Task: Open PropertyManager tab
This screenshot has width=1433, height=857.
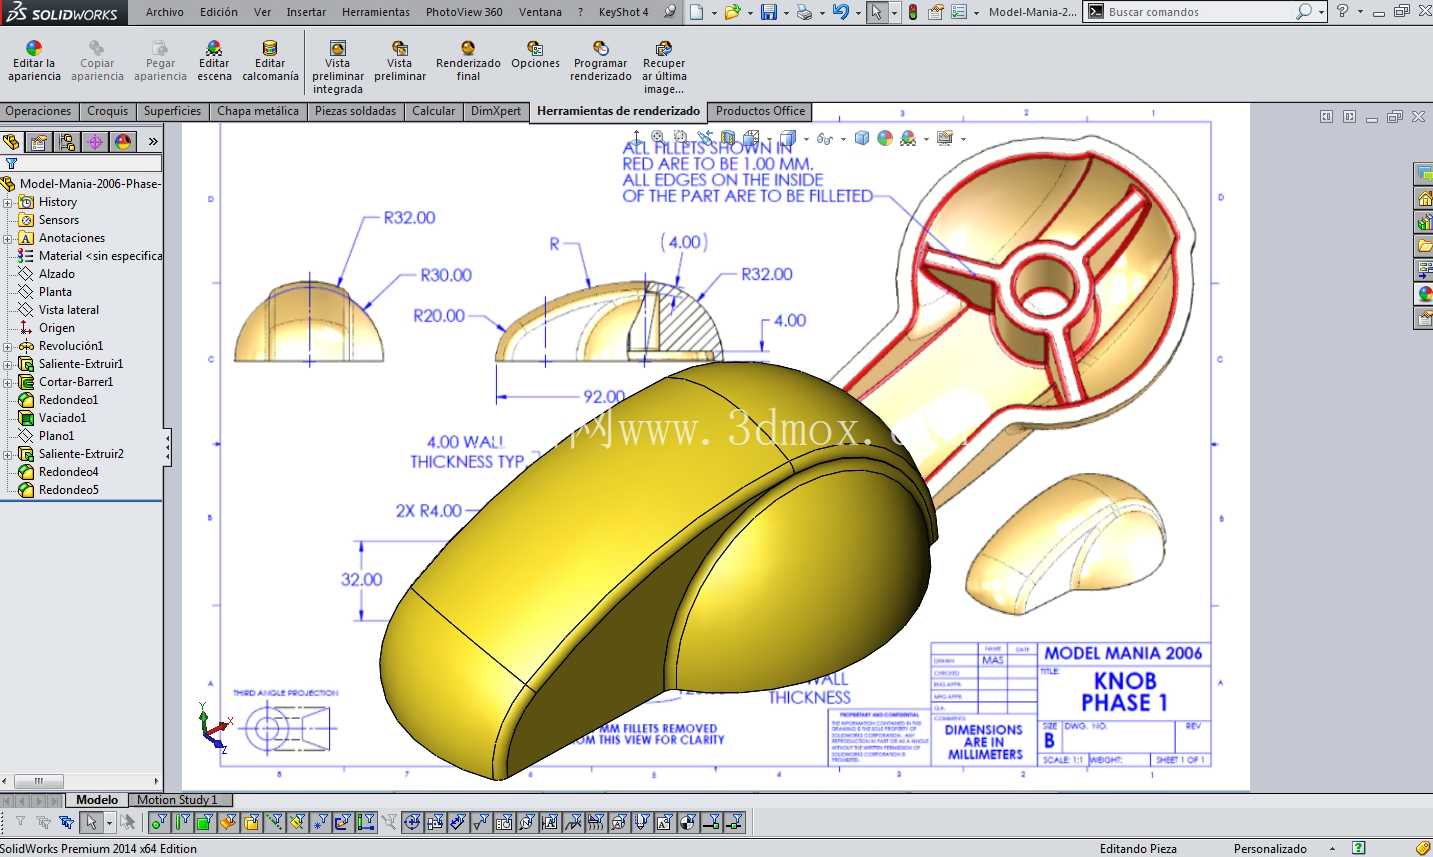Action: [38, 142]
